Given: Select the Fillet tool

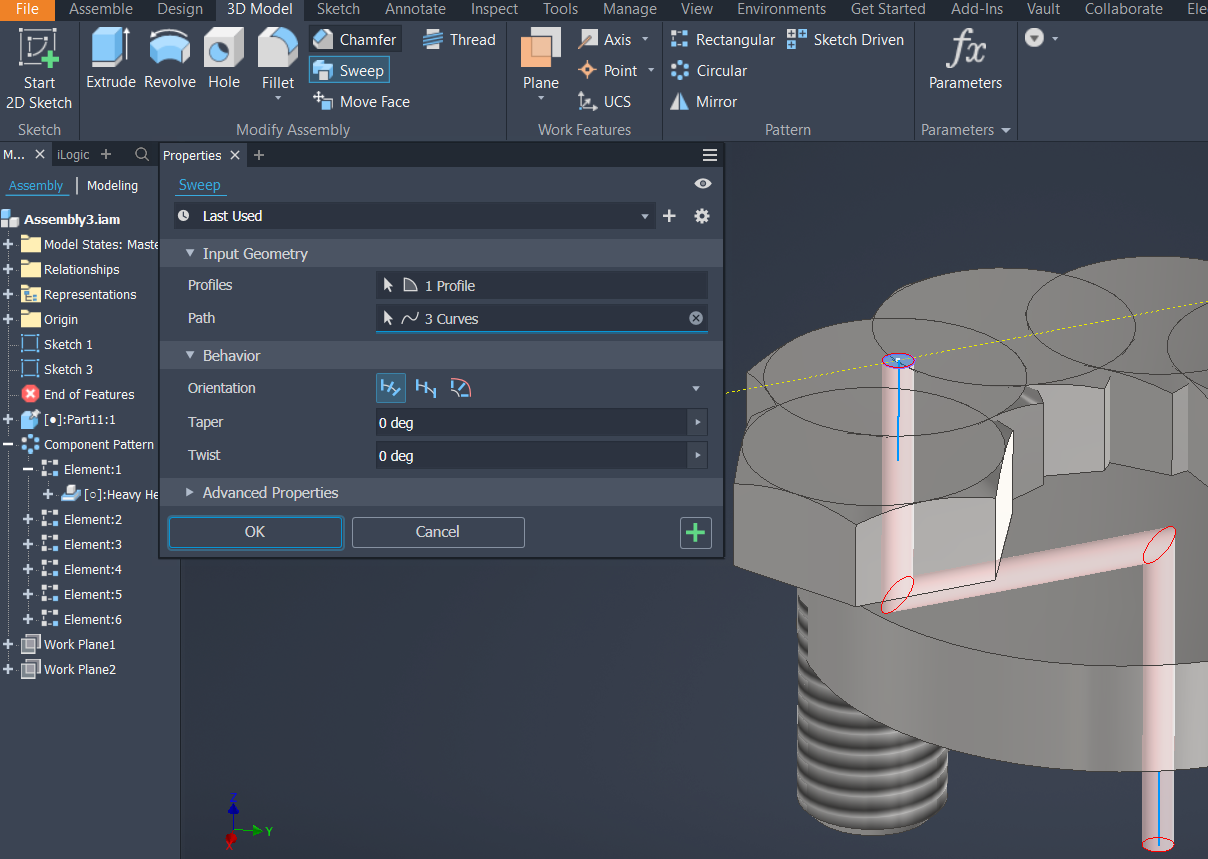Looking at the screenshot, I should point(277,57).
